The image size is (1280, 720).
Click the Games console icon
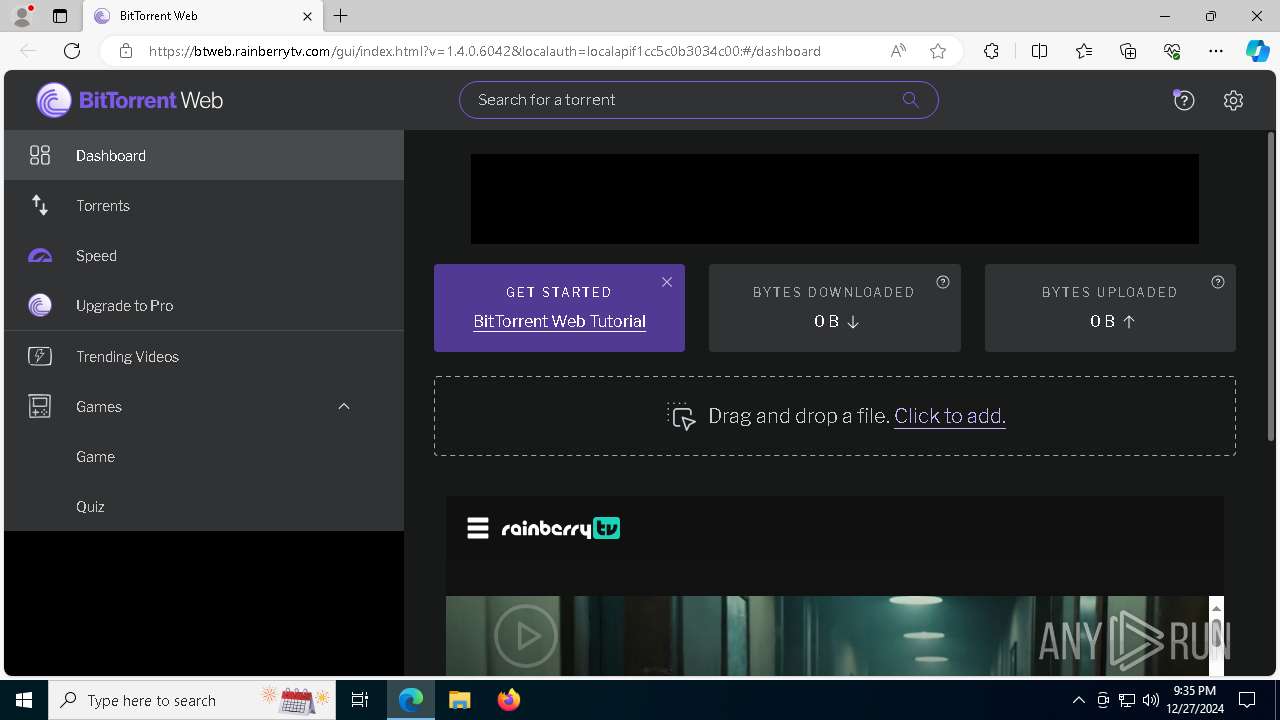point(40,406)
